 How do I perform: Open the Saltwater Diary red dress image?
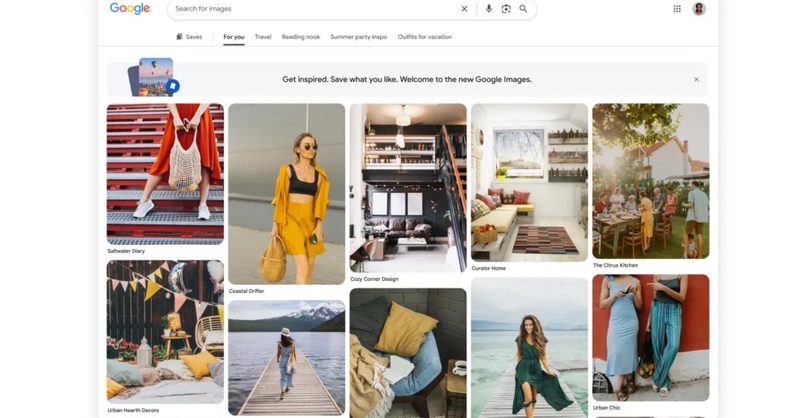point(165,174)
